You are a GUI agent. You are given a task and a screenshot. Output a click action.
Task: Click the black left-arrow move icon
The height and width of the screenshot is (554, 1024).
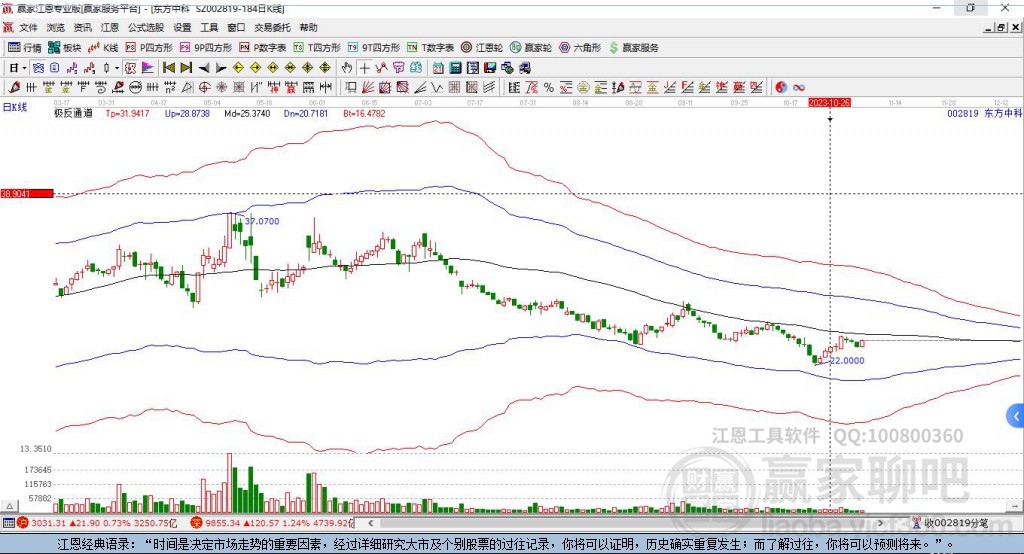[204, 68]
